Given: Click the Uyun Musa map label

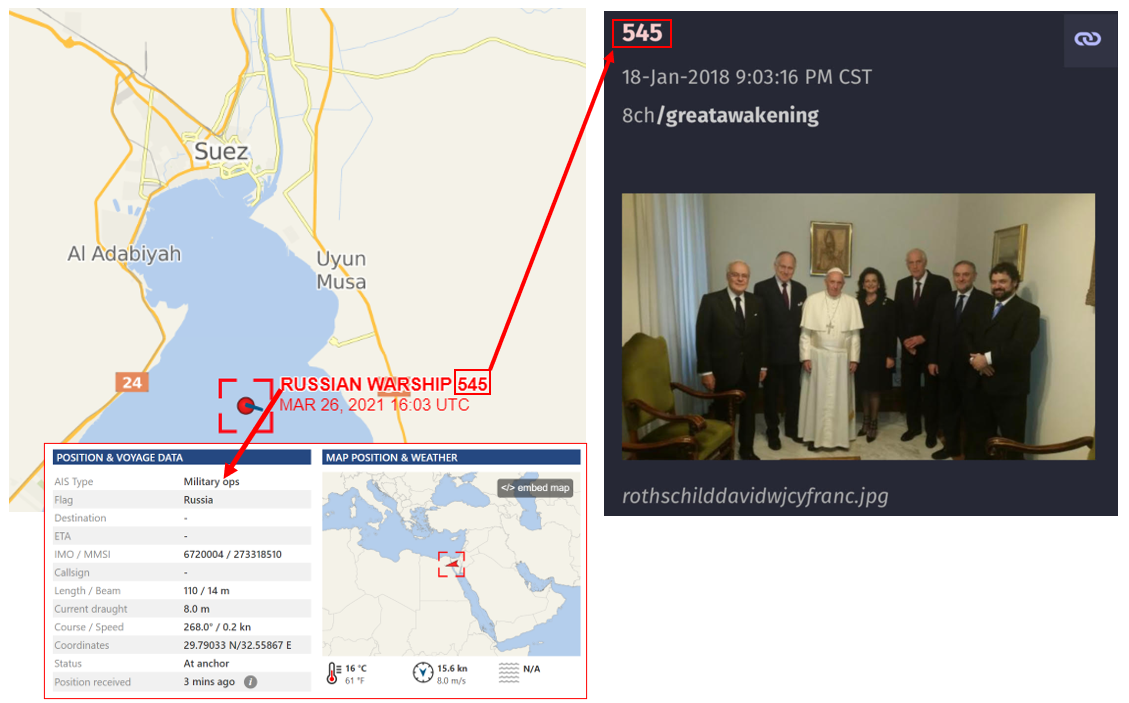Looking at the screenshot, I should (x=341, y=270).
